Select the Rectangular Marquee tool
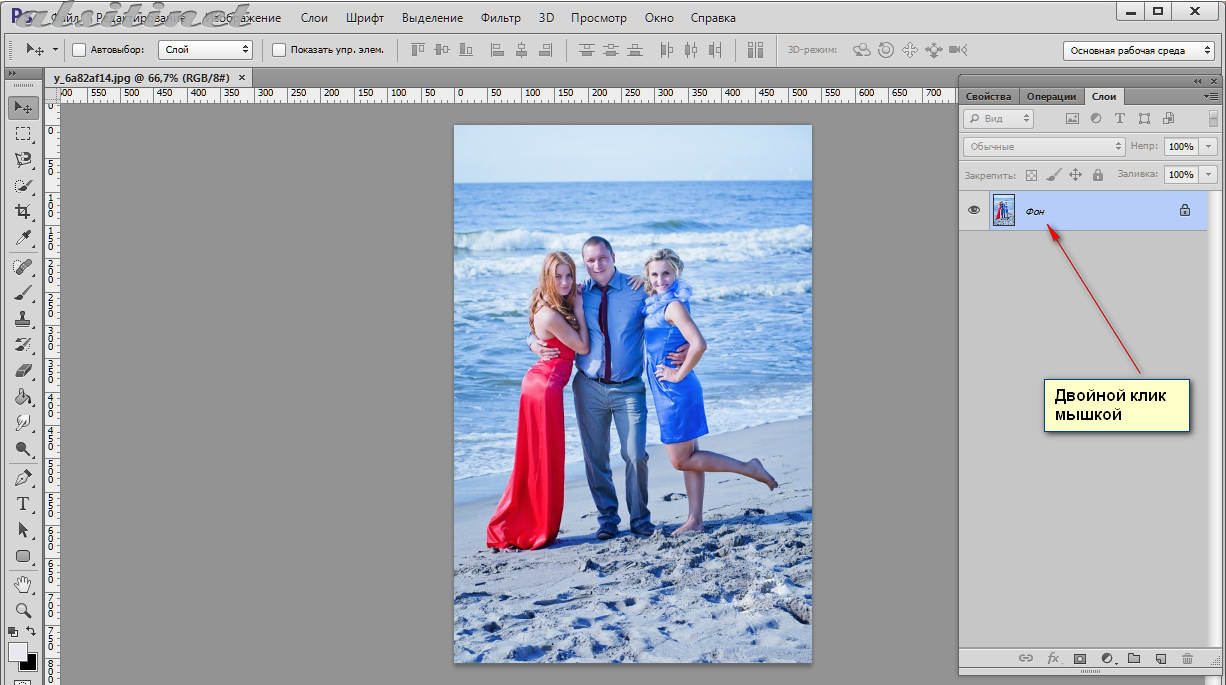Image resolution: width=1226 pixels, height=685 pixels. [22, 133]
